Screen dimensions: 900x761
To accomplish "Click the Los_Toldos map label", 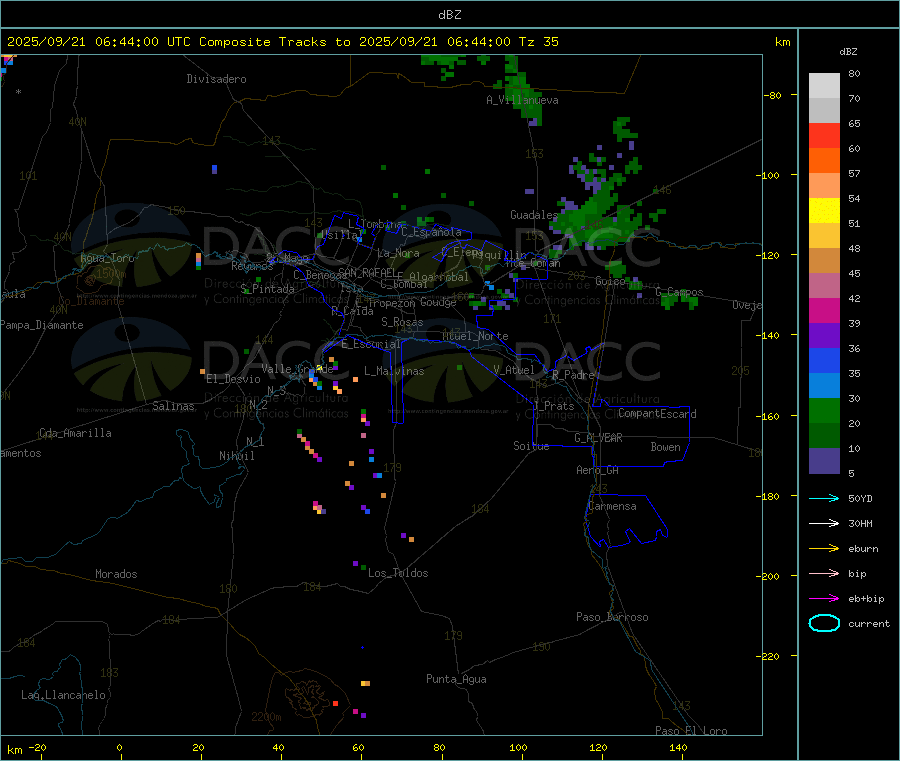I will [398, 573].
